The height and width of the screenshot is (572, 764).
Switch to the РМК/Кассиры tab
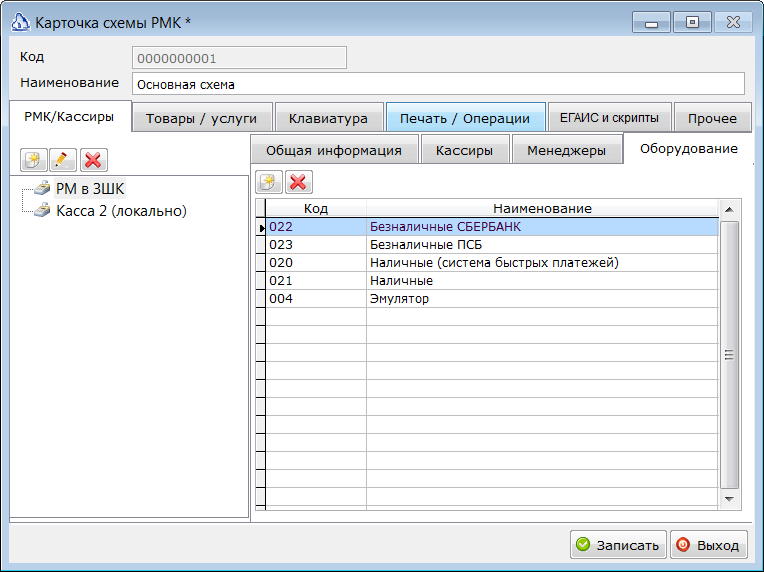69,116
